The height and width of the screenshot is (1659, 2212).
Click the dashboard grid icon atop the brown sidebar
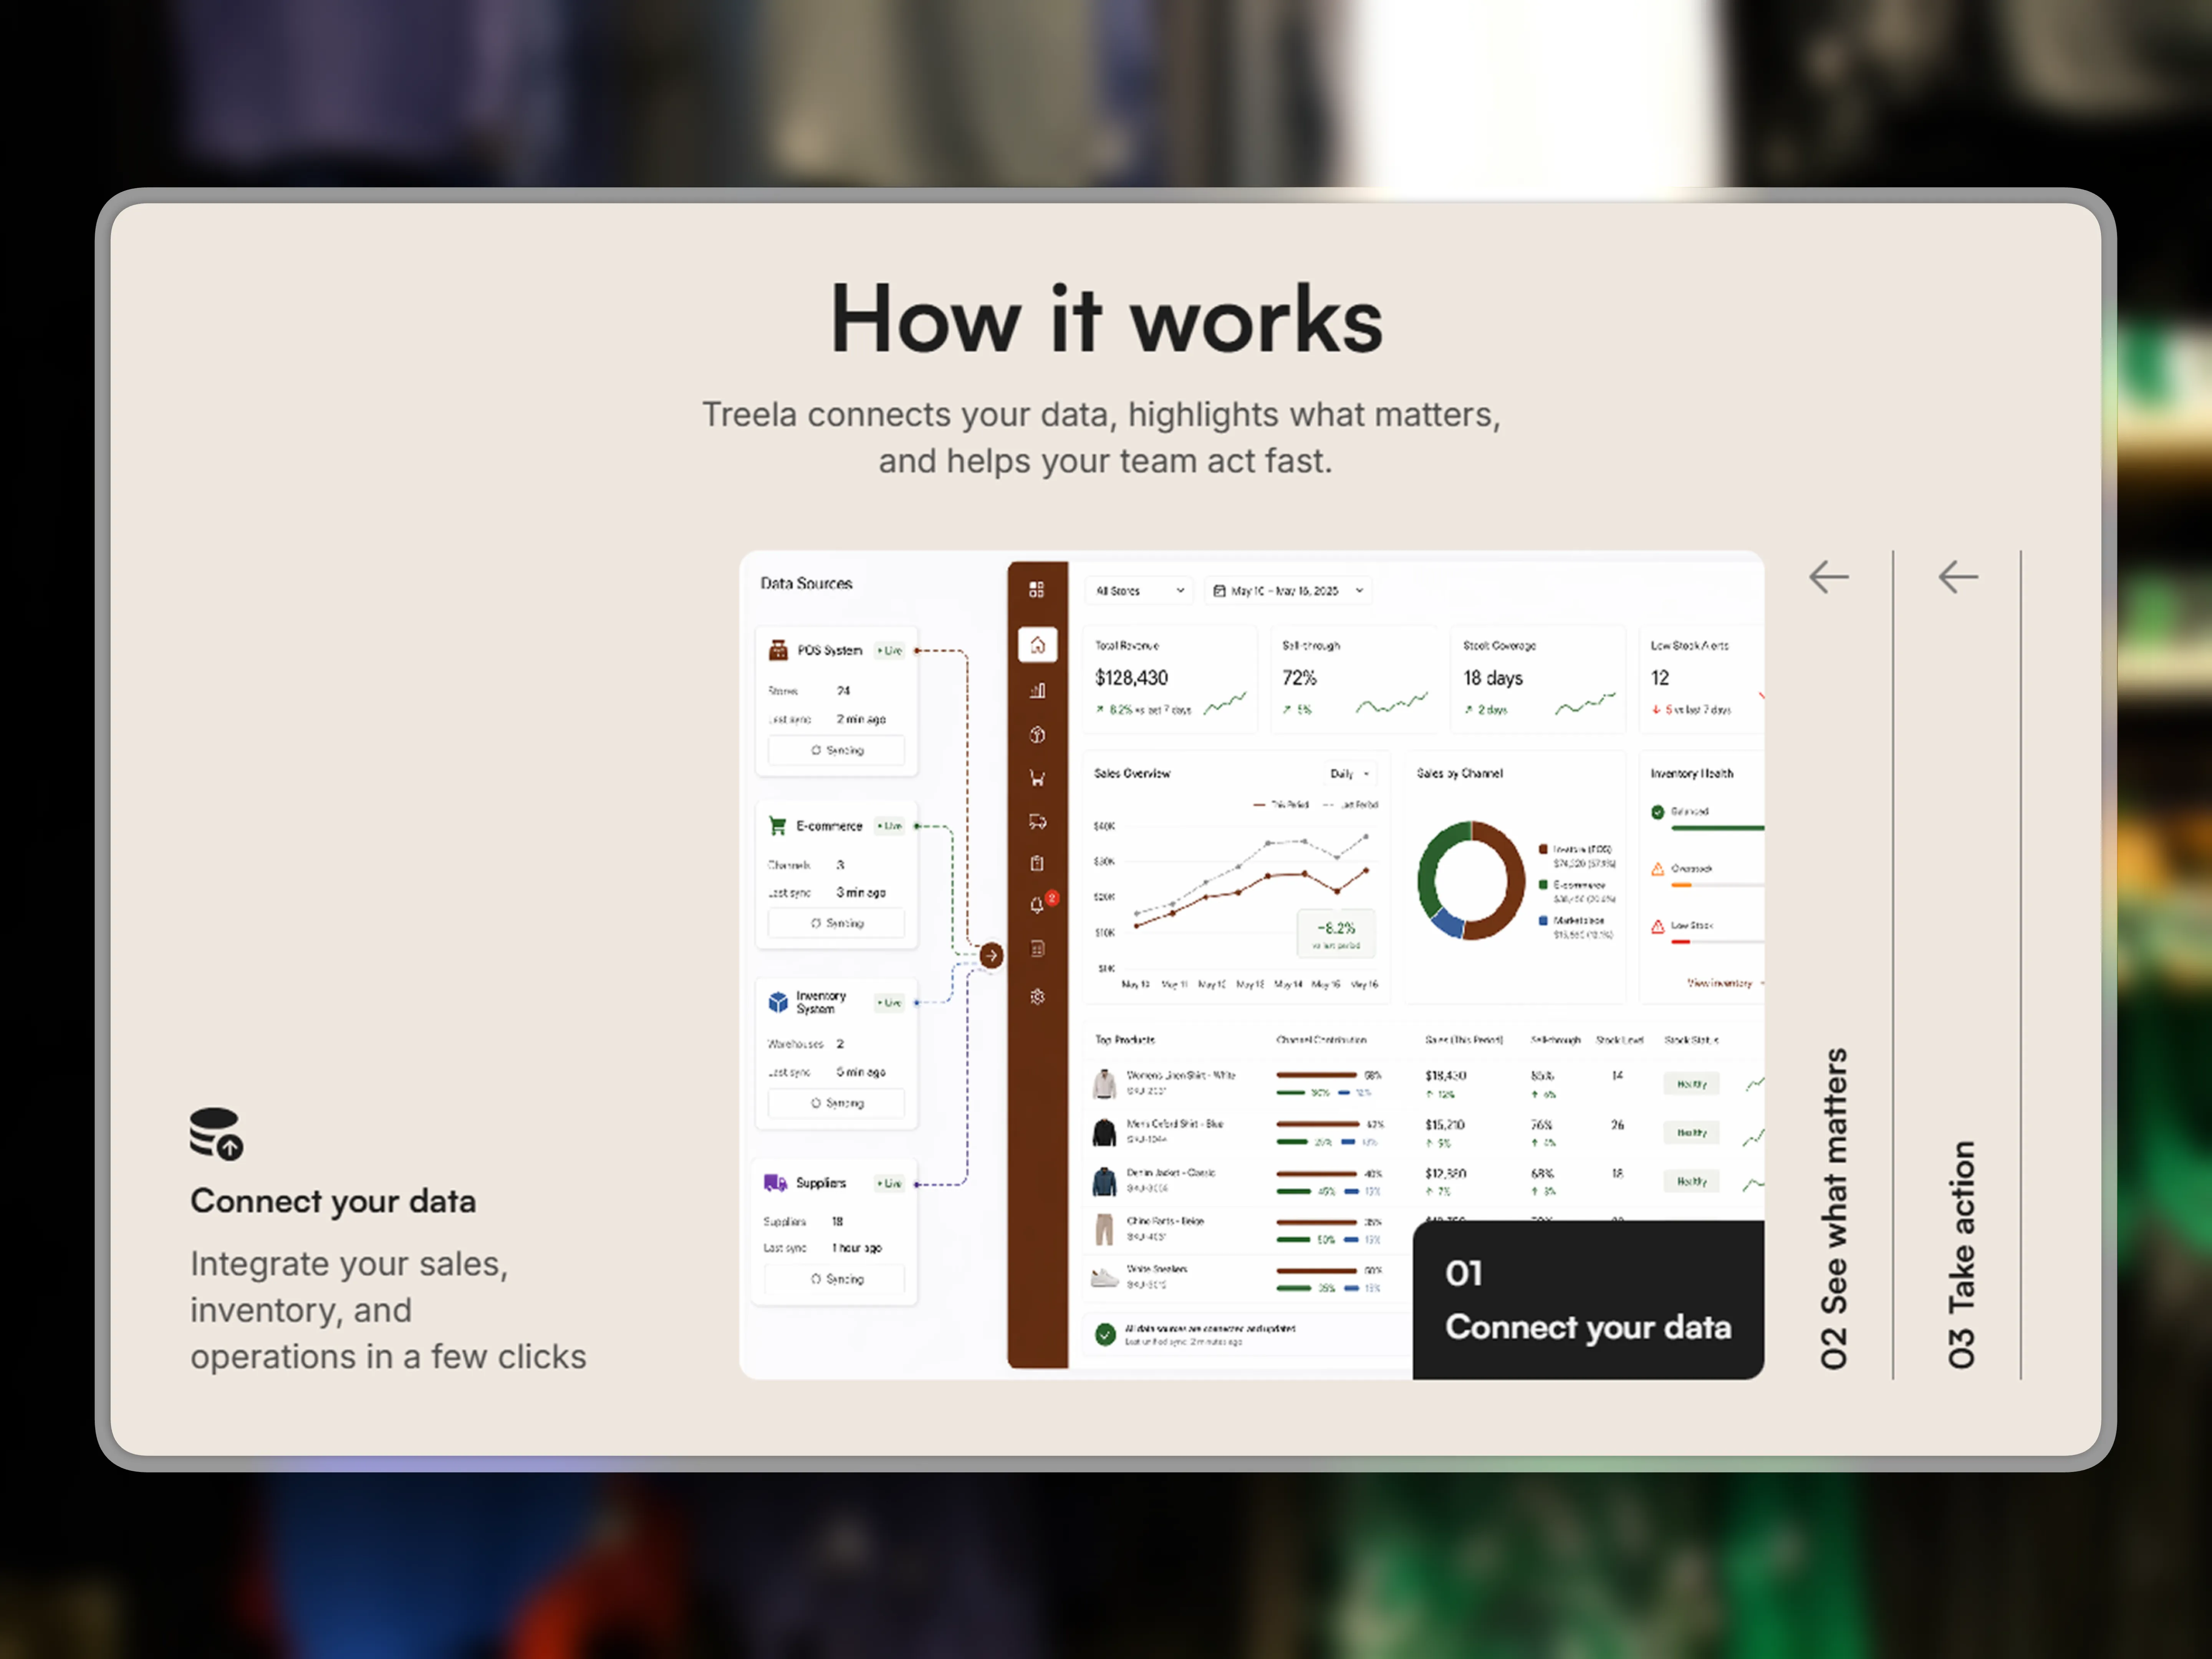tap(1036, 590)
